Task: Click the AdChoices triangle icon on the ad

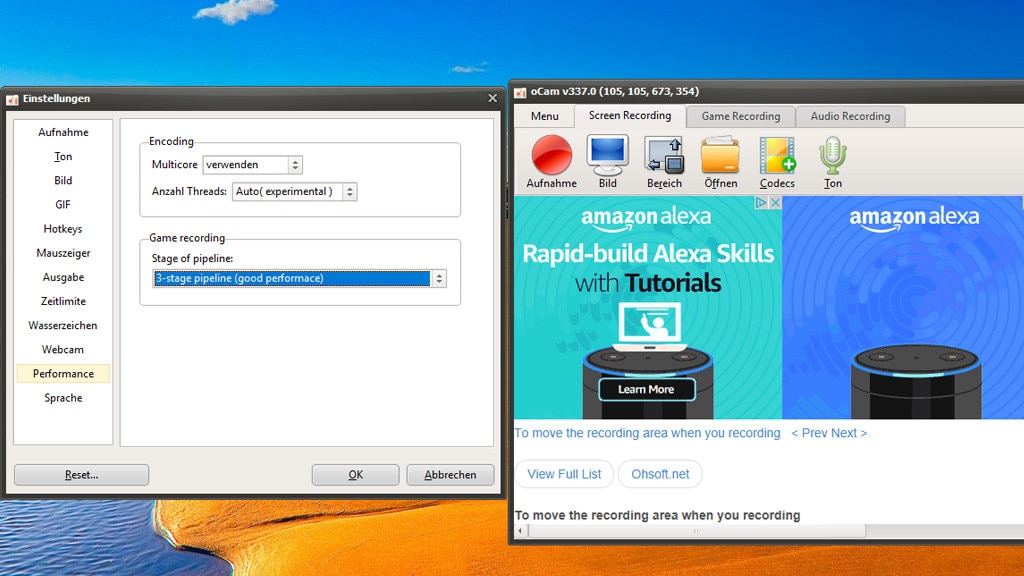Action: click(761, 202)
